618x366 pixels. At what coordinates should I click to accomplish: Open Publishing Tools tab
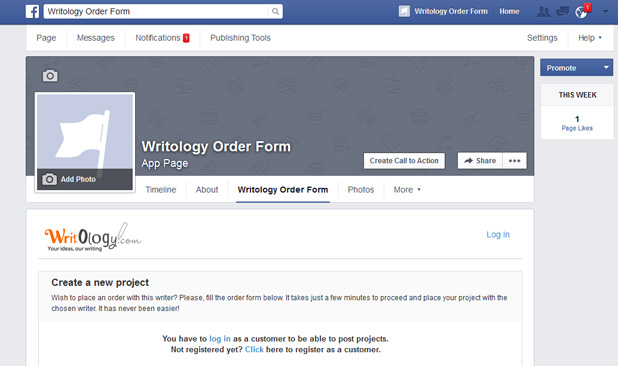coord(240,38)
